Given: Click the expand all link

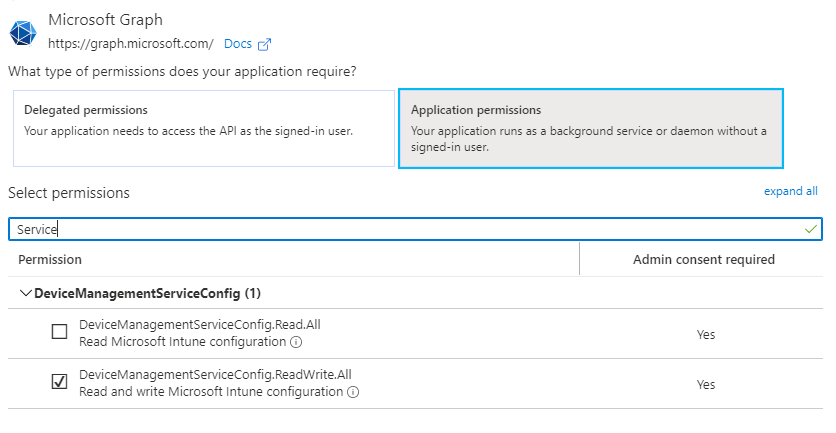Looking at the screenshot, I should tap(791, 191).
